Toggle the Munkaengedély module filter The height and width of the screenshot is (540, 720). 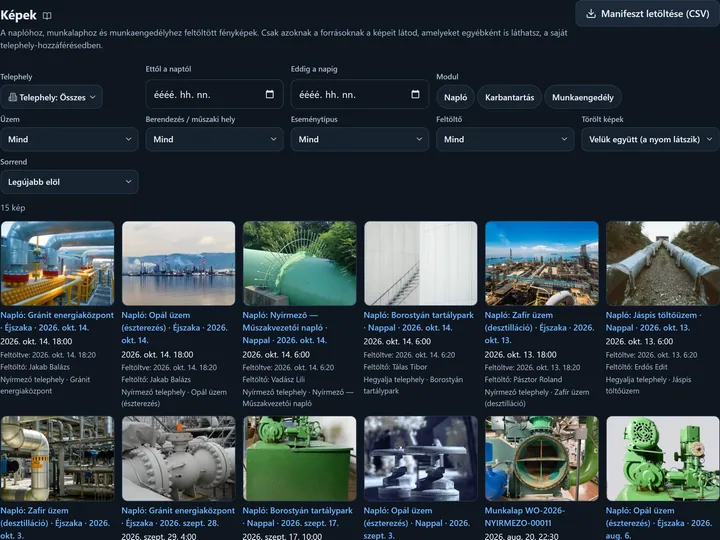[583, 97]
